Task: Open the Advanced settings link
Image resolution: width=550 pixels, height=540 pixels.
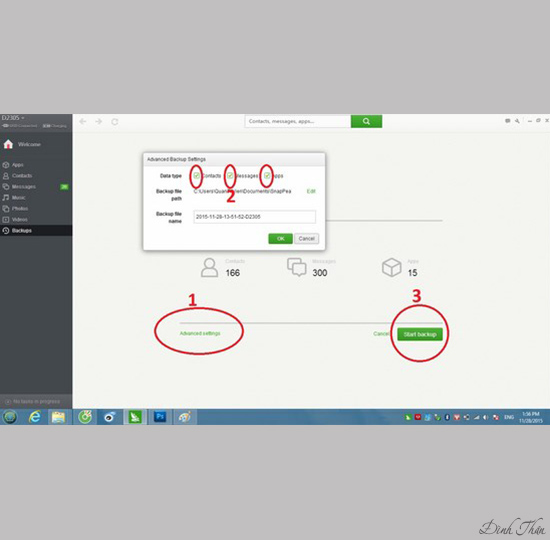Action: 200,333
